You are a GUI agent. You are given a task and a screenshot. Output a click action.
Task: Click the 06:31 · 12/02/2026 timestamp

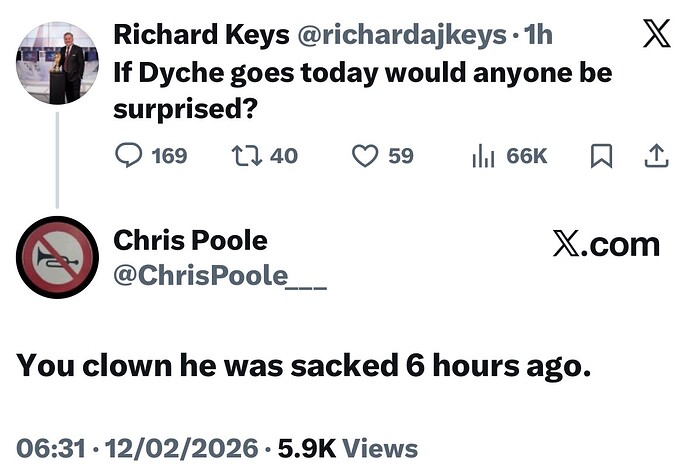tap(137, 449)
